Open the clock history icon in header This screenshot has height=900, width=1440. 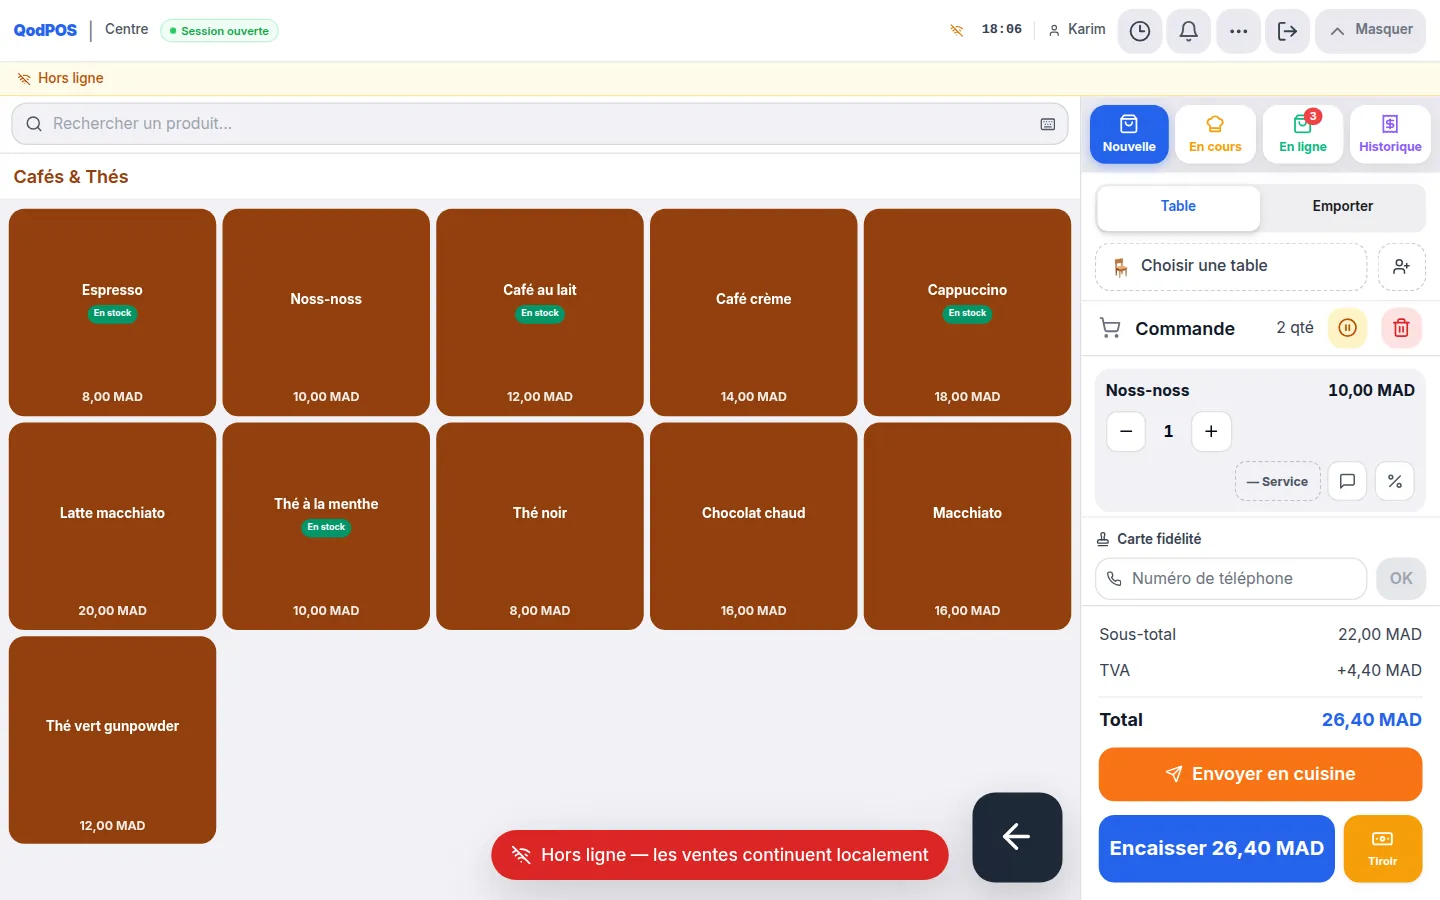(x=1139, y=31)
